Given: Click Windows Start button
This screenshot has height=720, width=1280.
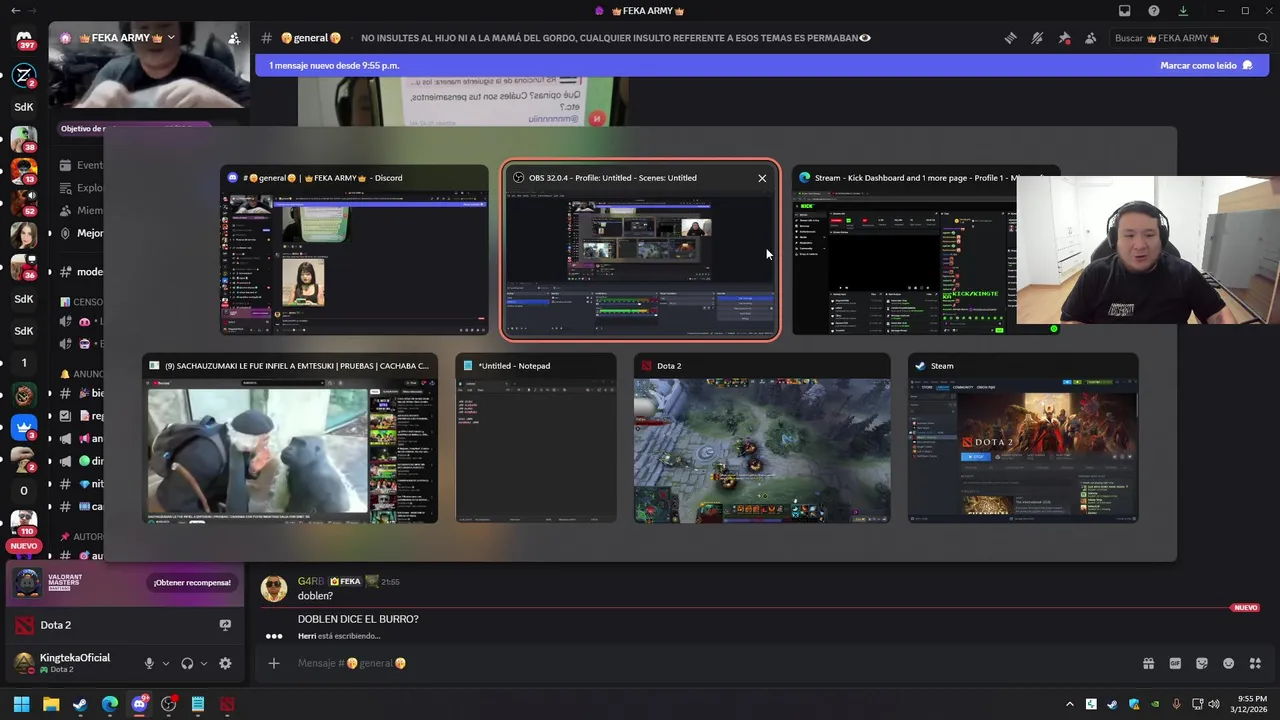Looking at the screenshot, I should tap(21, 704).
